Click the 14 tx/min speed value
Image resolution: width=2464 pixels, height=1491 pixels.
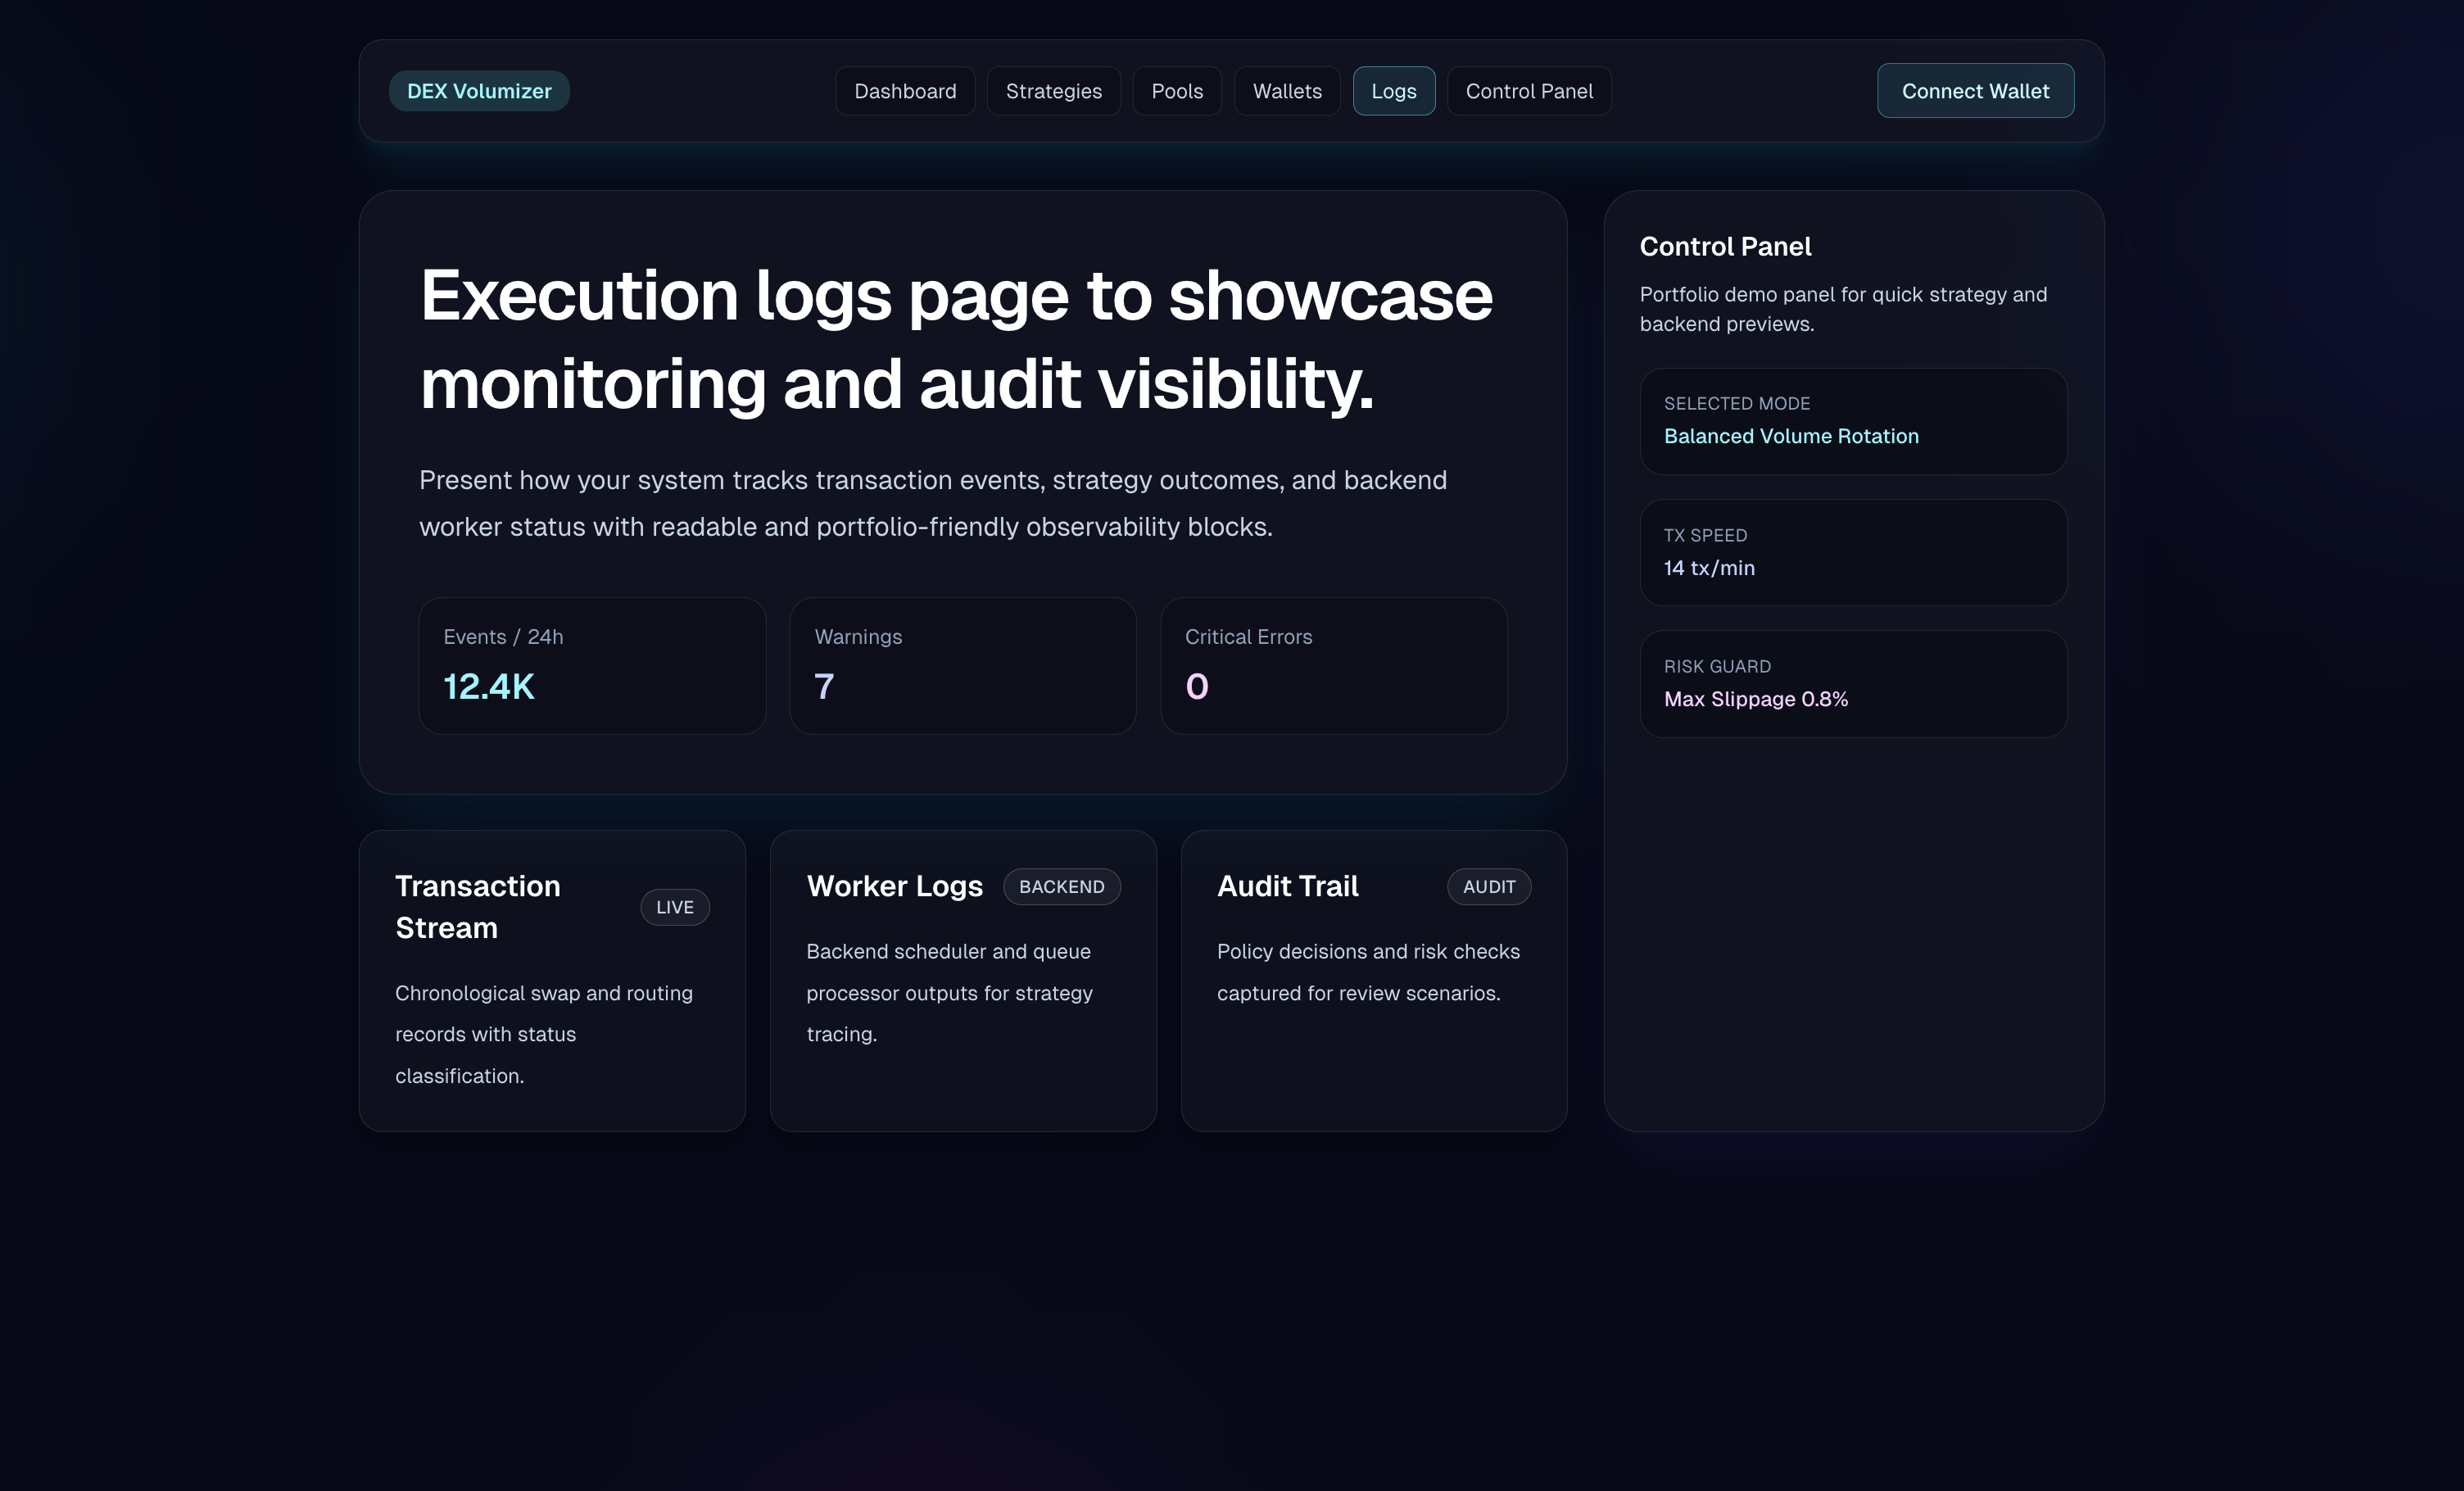click(x=1709, y=568)
